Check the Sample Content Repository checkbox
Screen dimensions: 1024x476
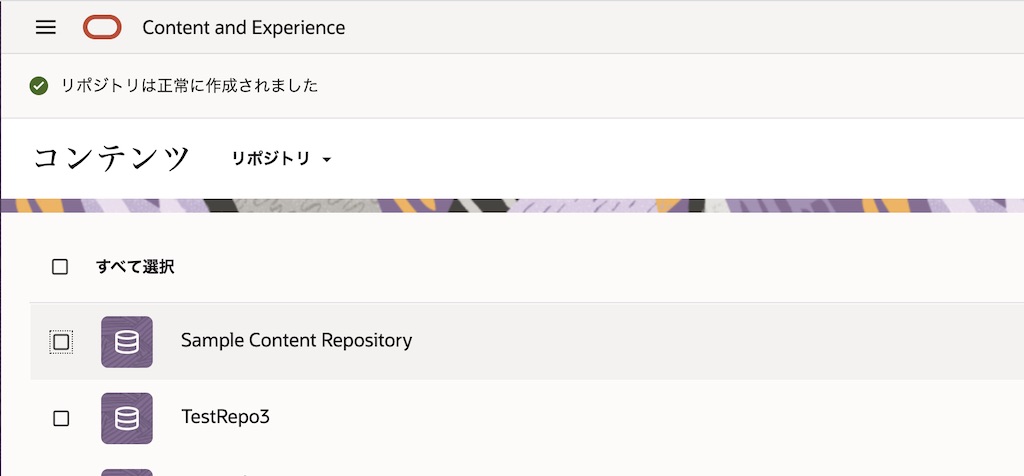point(61,342)
